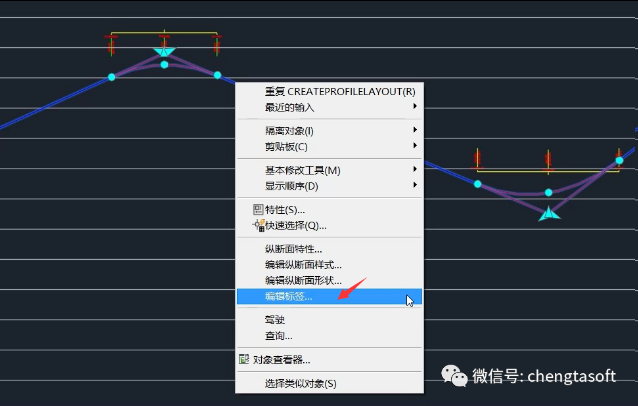Viewport: 638px width, 406px height.
Task: Select 编辑纵断面样式... entry
Action: point(329,265)
